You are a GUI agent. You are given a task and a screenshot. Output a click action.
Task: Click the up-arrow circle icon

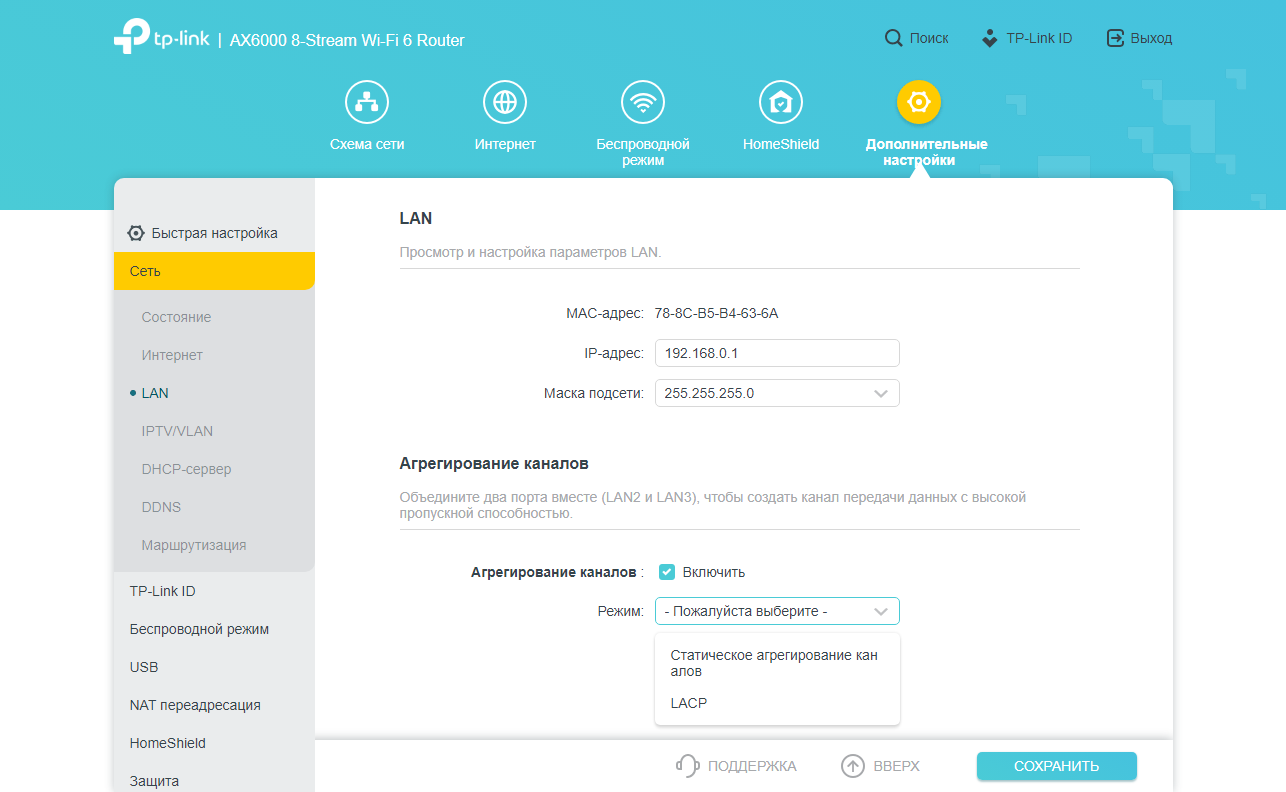click(x=852, y=766)
